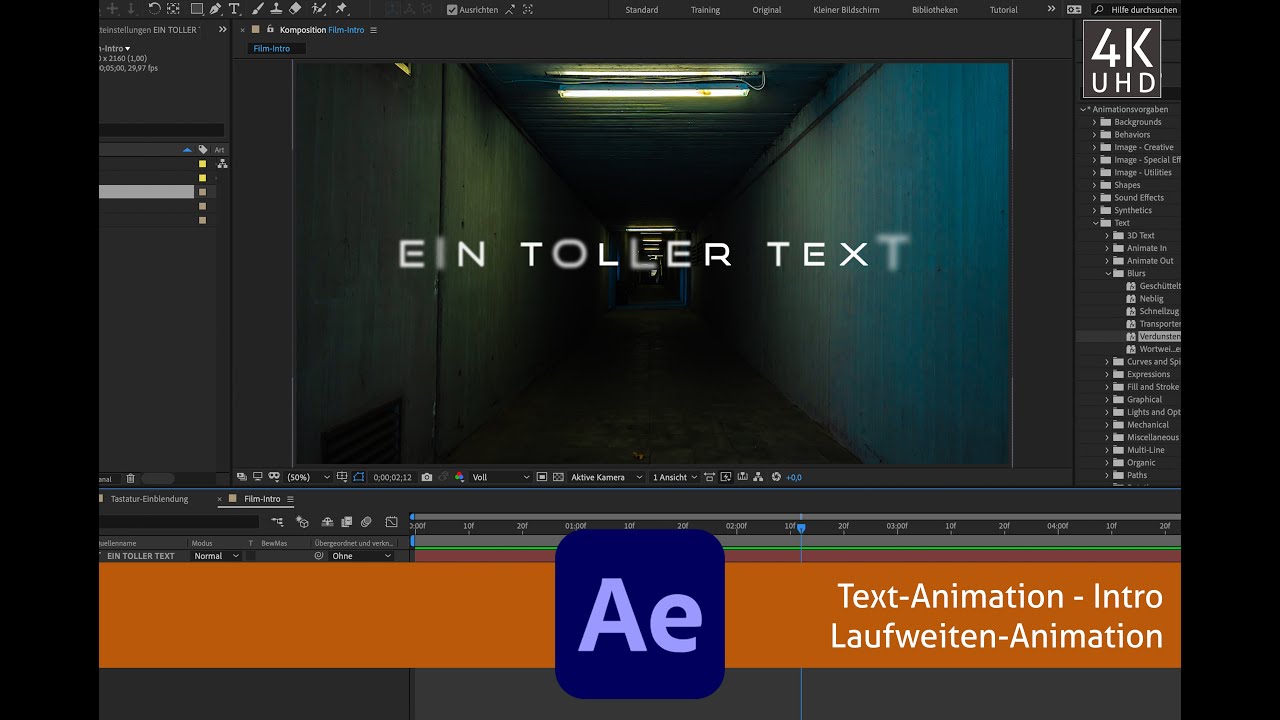Click the grid and guides options icon
The image size is (1280, 720).
pos(342,477)
